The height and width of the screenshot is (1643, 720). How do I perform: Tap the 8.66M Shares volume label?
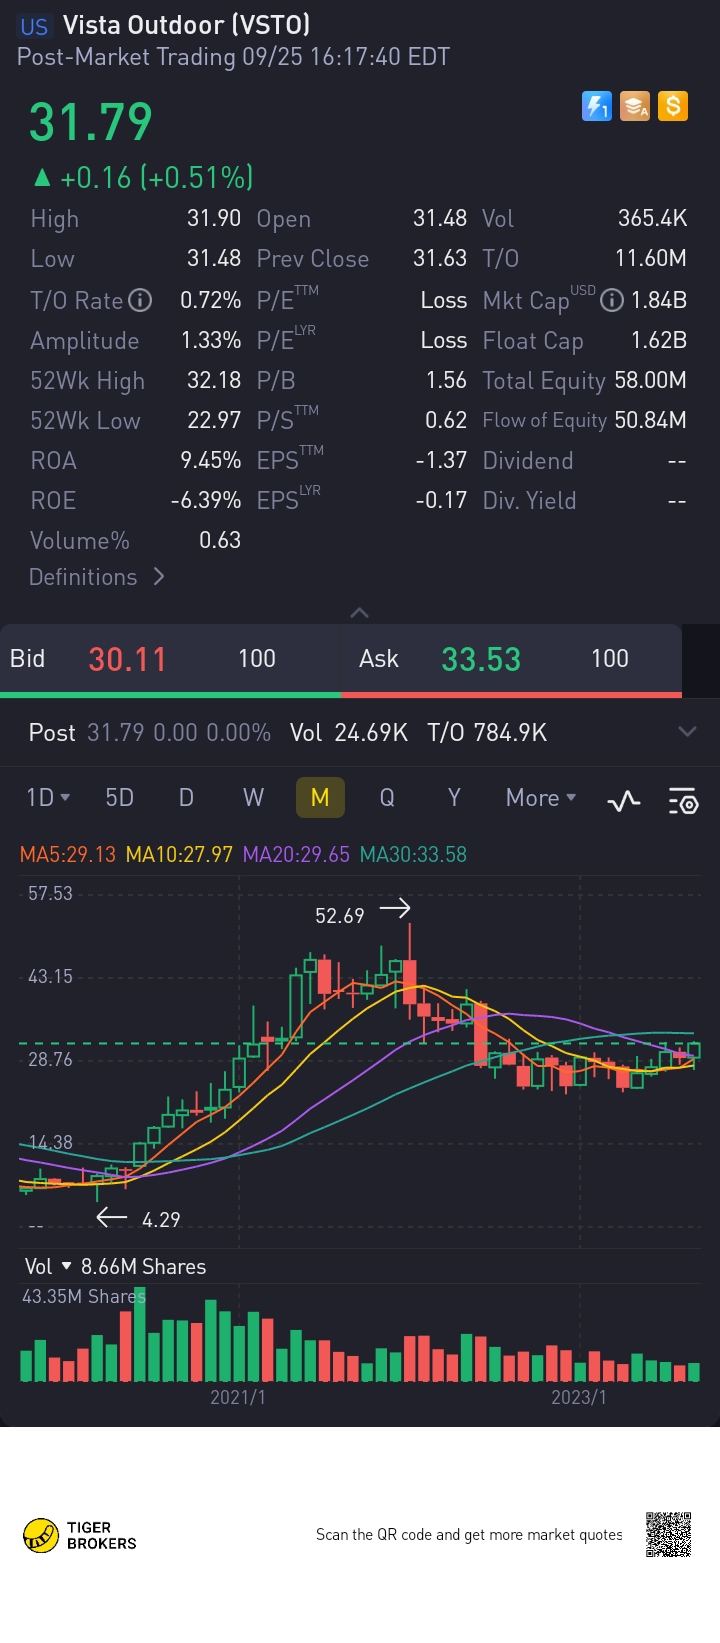pyautogui.click(x=143, y=1266)
